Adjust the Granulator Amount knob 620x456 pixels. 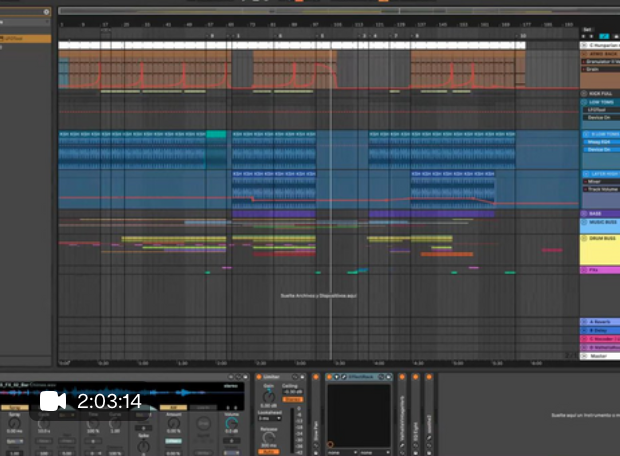pos(174,423)
